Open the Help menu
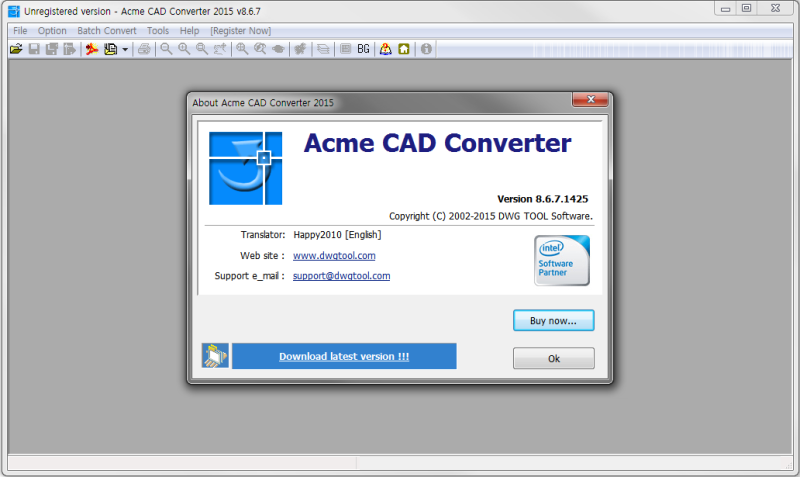 189,31
